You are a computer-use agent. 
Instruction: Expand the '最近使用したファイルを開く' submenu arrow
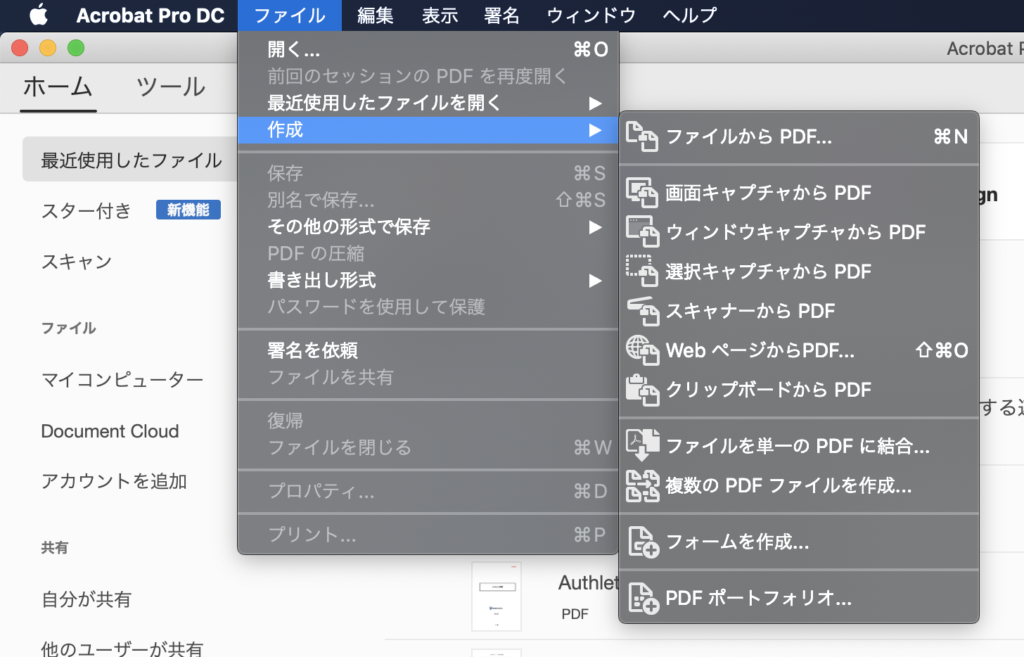tap(594, 103)
